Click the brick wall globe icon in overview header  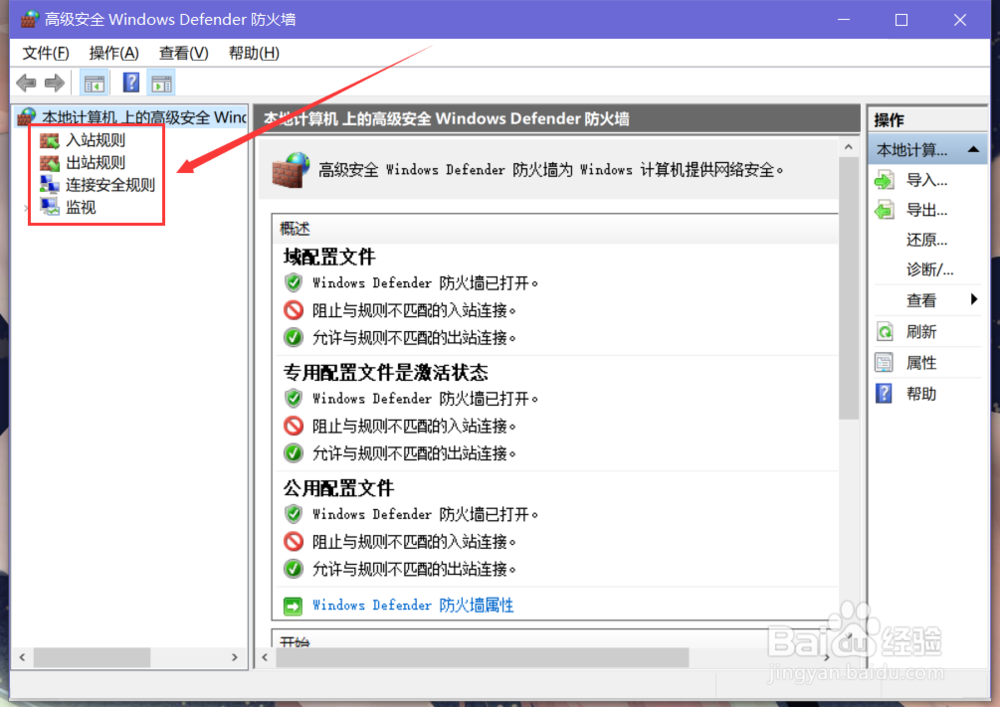click(x=291, y=170)
